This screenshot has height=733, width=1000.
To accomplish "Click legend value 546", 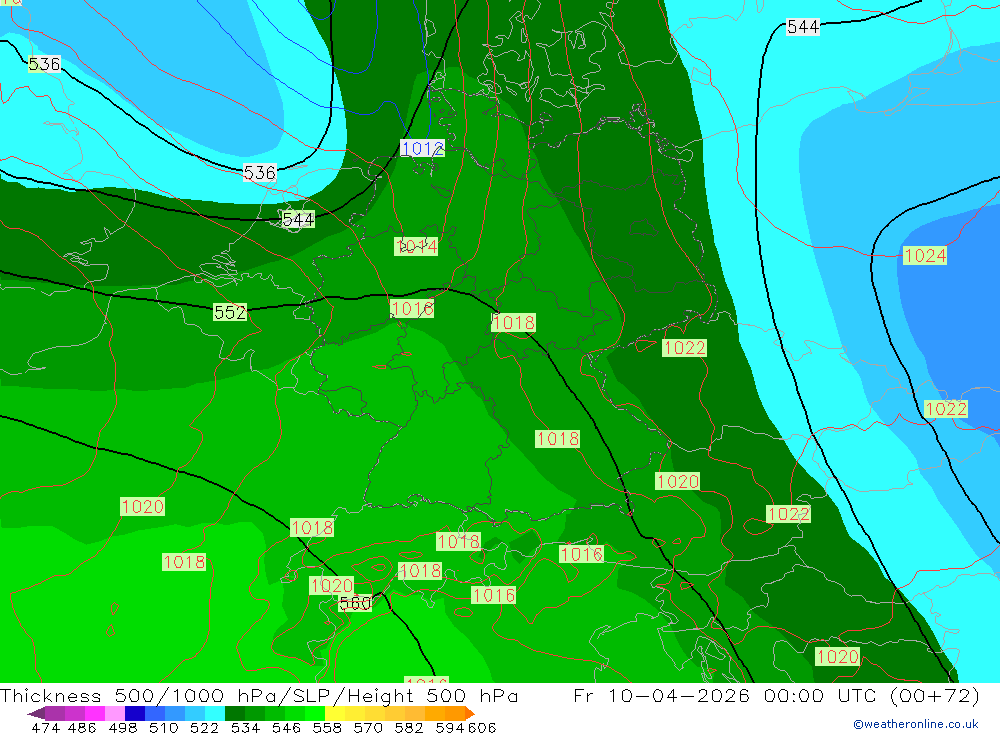I will pyautogui.click(x=286, y=727).
